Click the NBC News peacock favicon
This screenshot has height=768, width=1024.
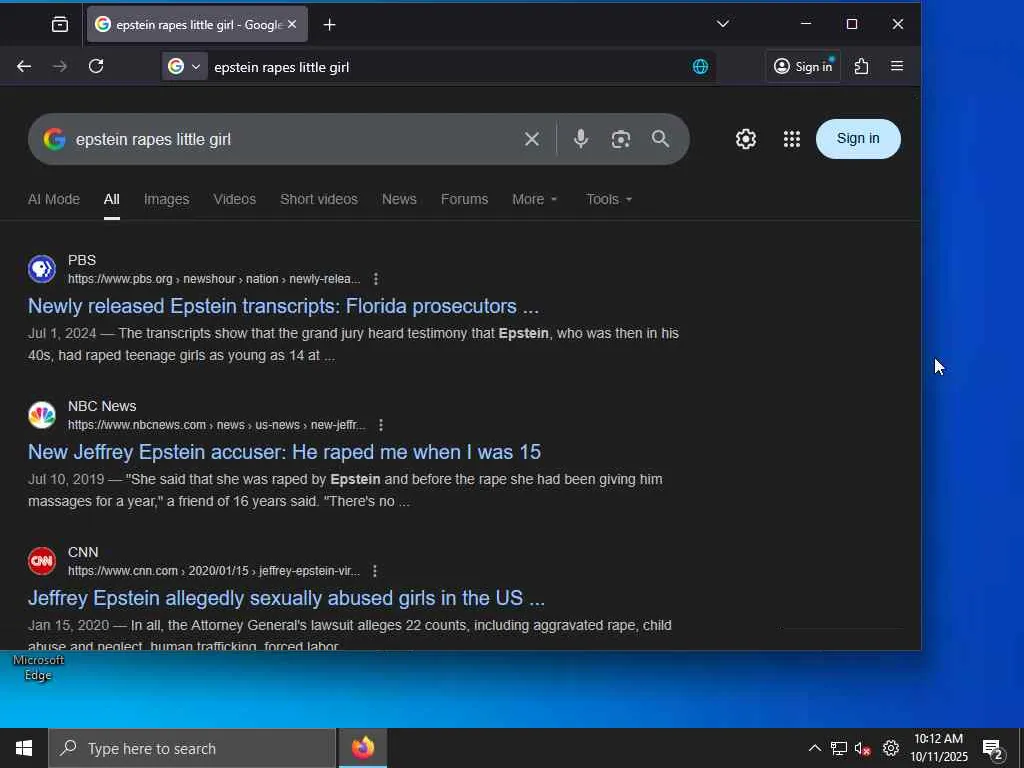[x=42, y=415]
